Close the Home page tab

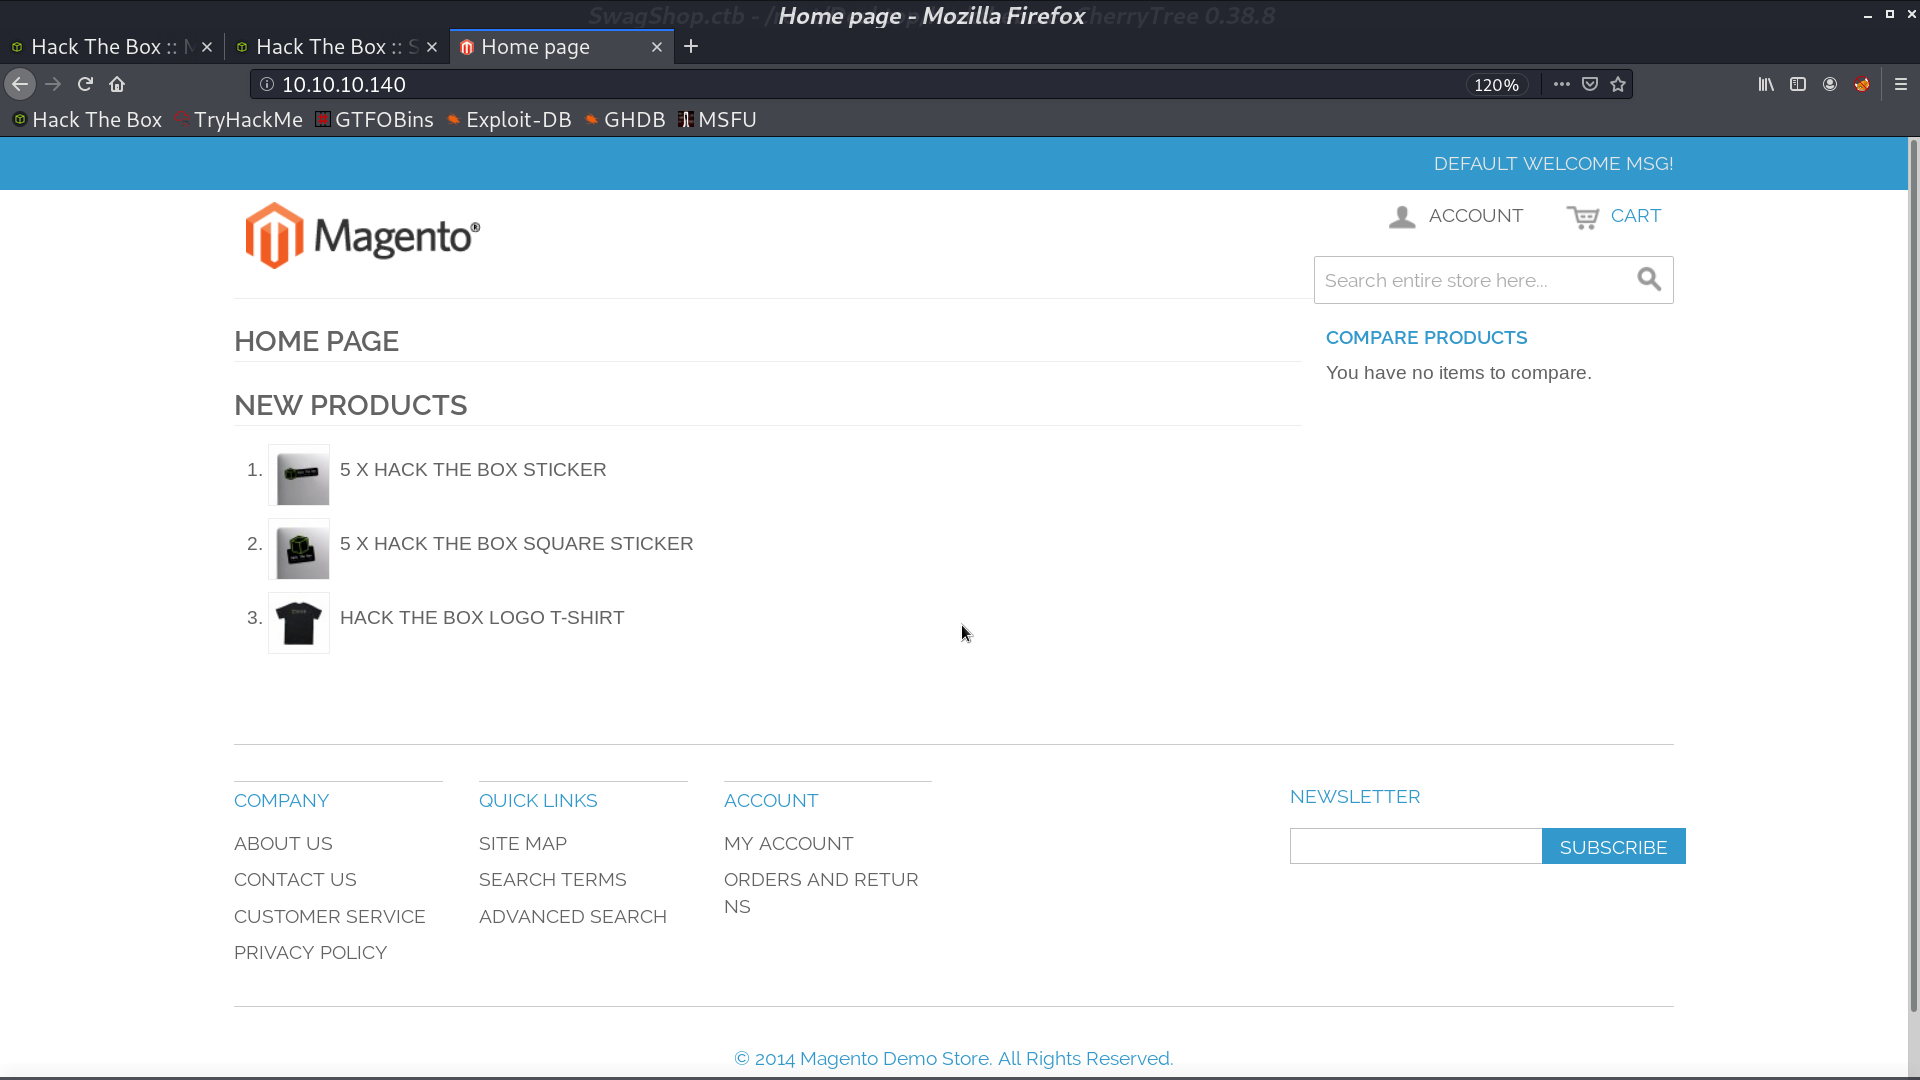[x=657, y=47]
